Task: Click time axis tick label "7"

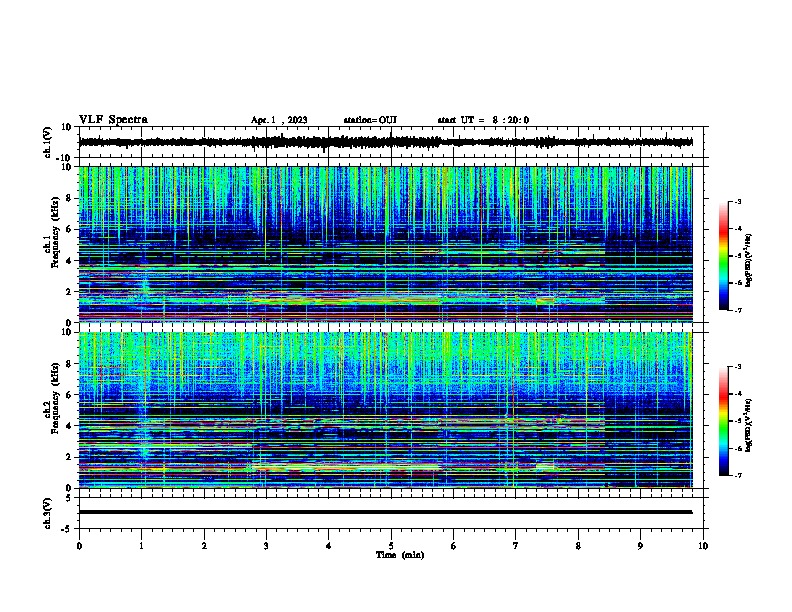Action: click(x=516, y=546)
